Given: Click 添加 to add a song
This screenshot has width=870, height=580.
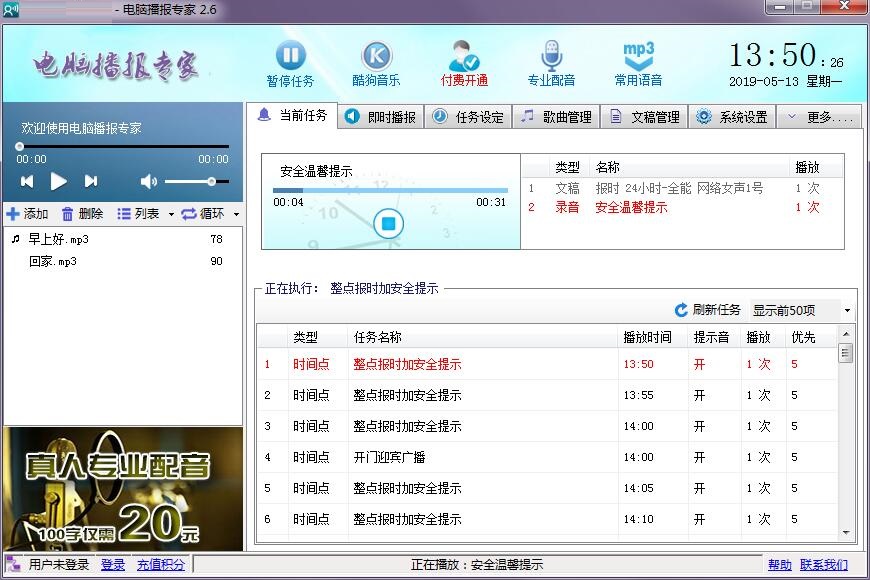Looking at the screenshot, I should (27, 214).
